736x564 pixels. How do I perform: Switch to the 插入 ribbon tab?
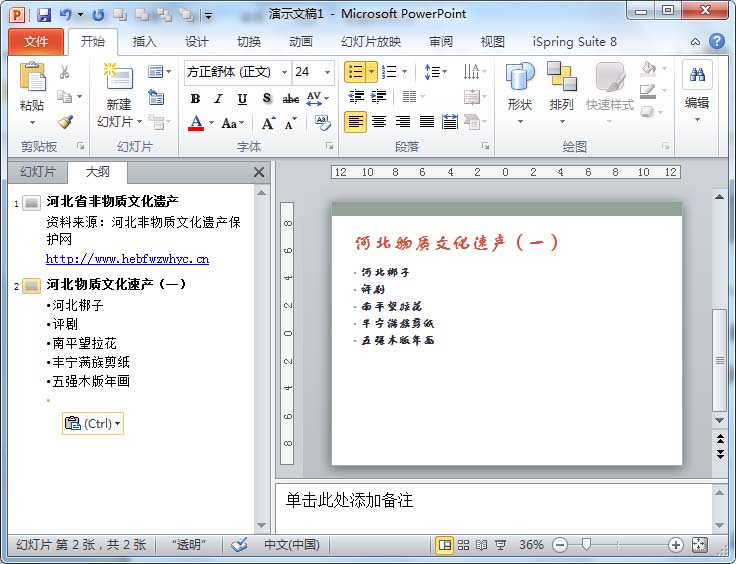145,42
